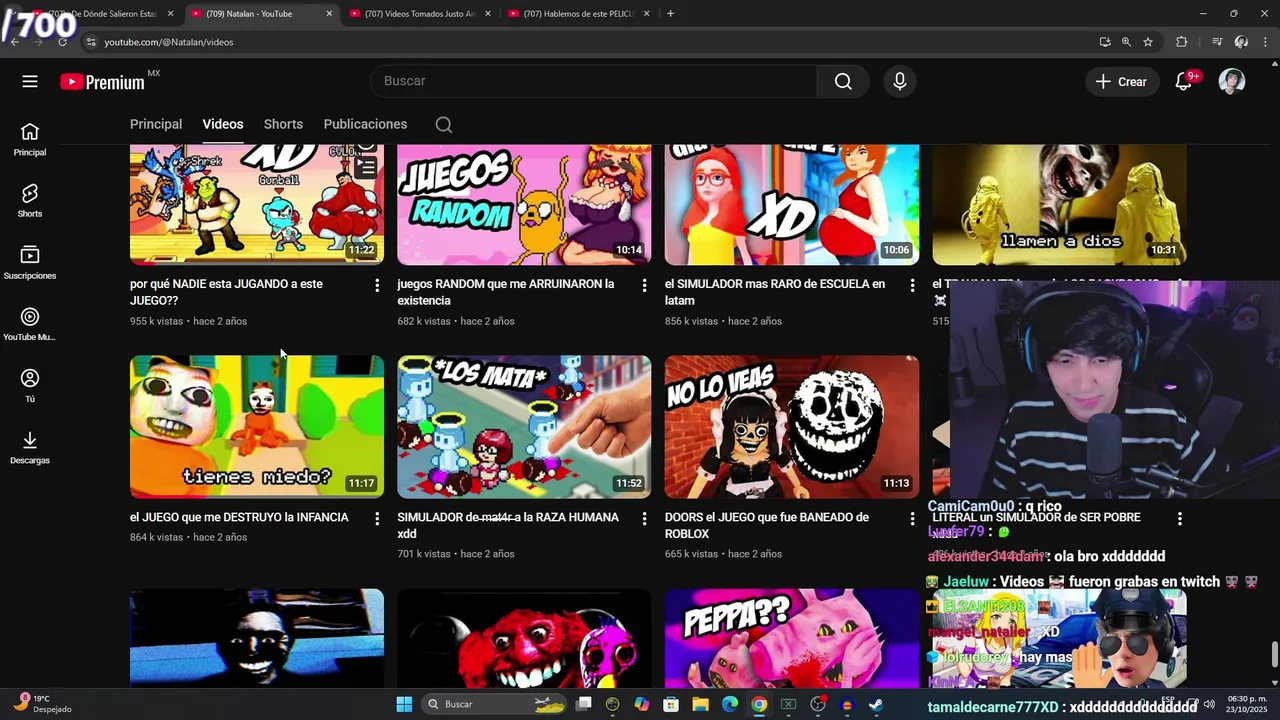
Task: Open options for 'DOORS el JUEGO' video
Action: [x=912, y=518]
